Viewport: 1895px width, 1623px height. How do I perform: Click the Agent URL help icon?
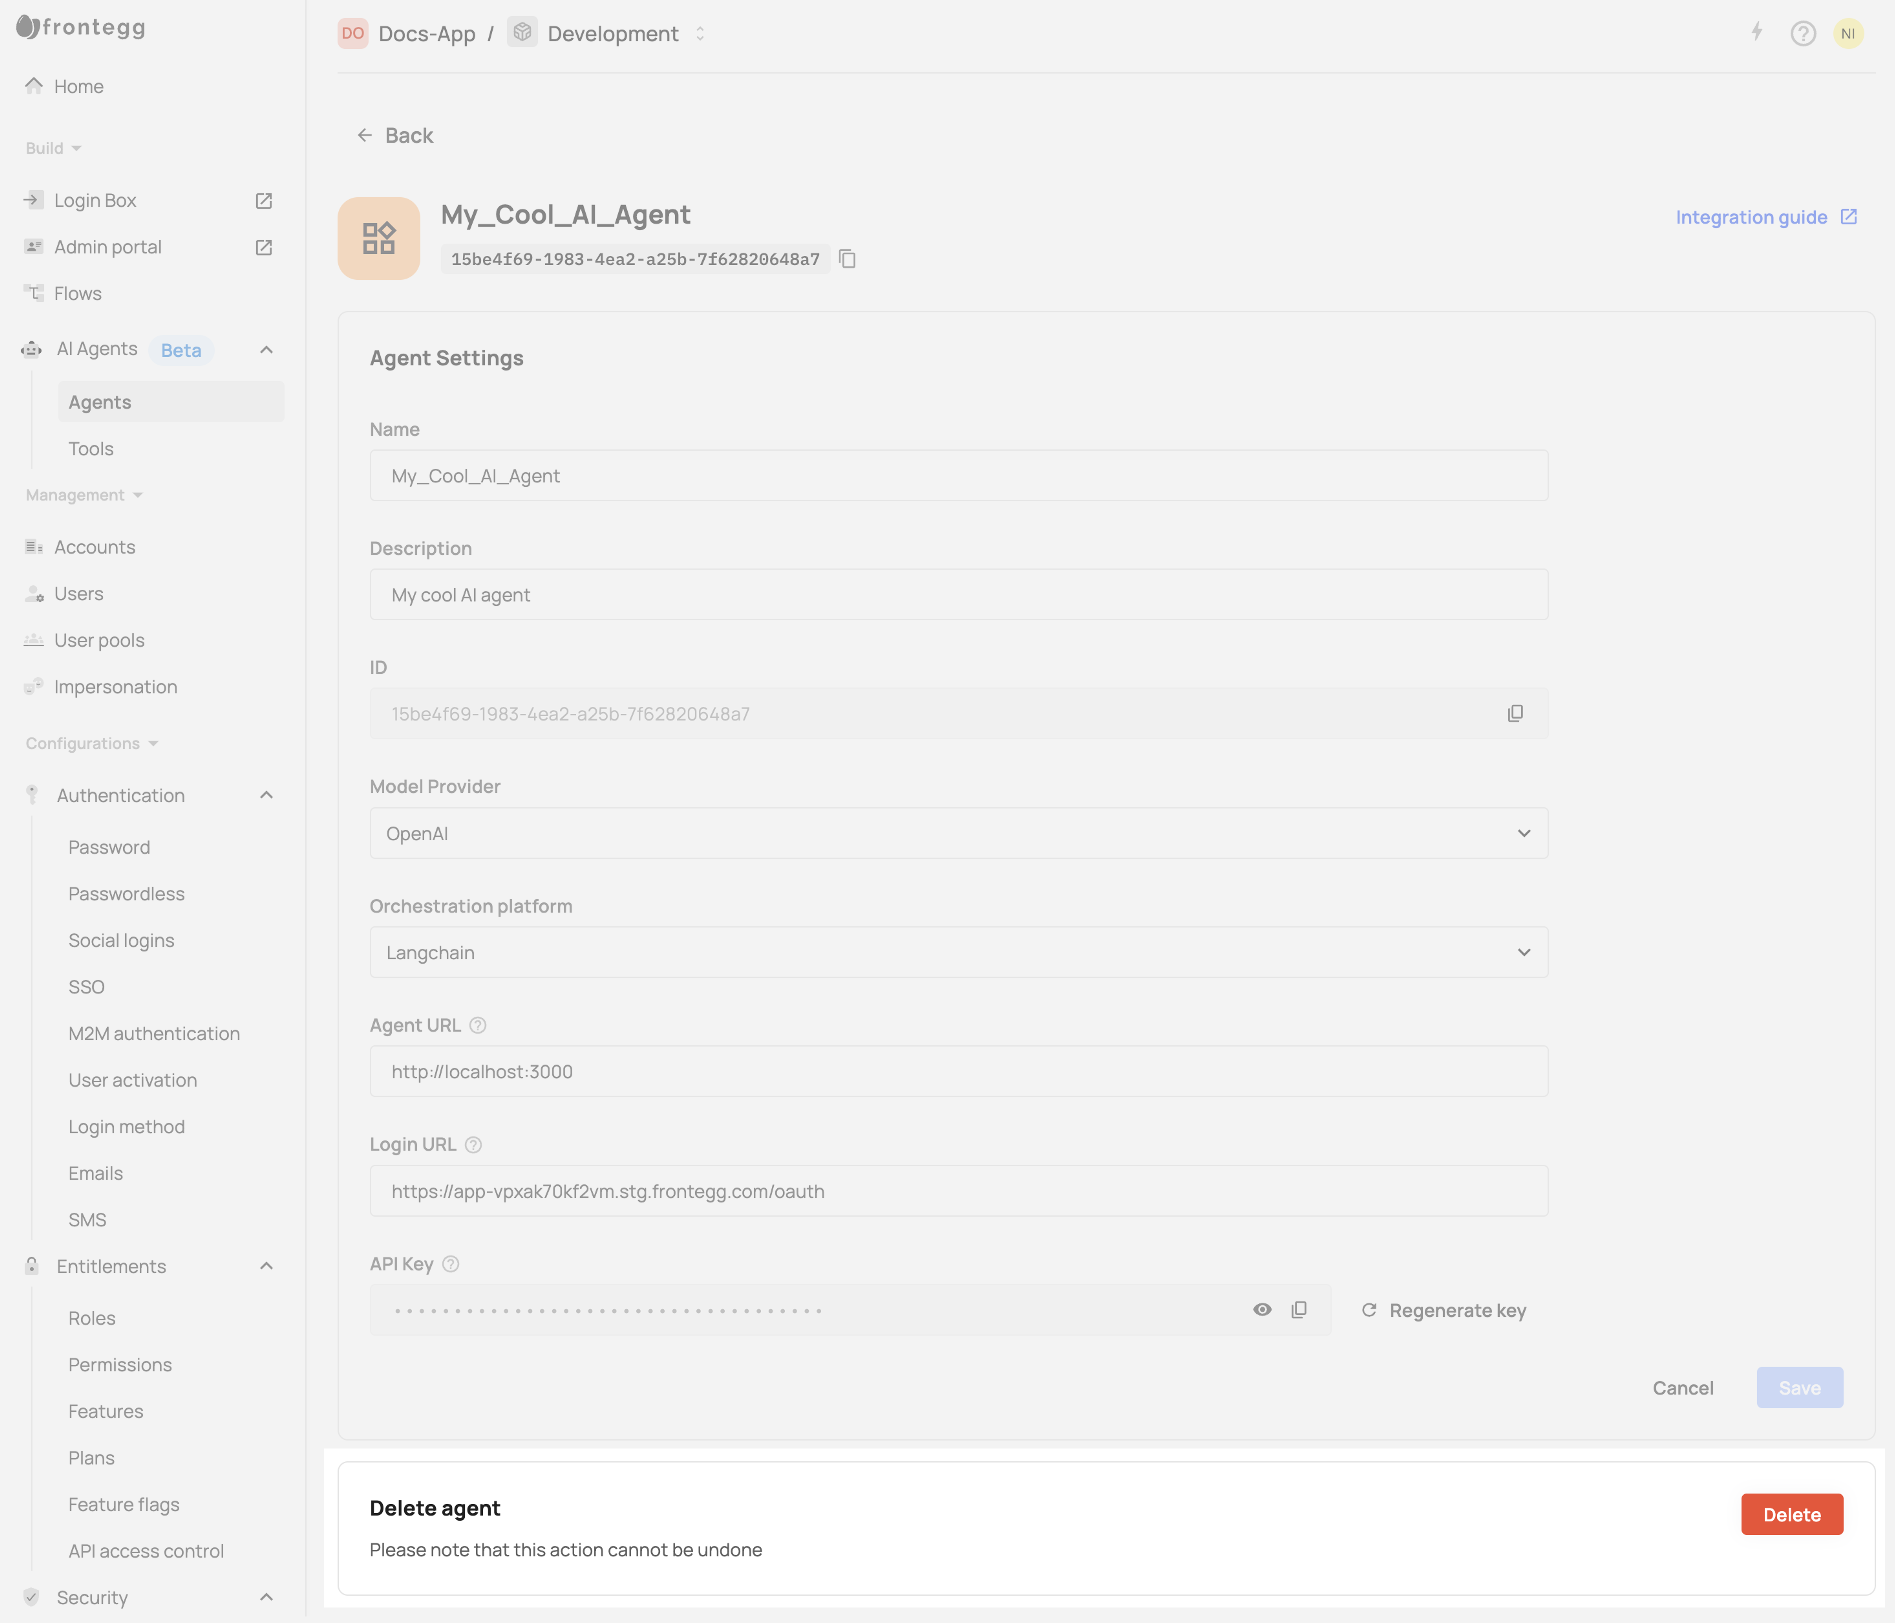478,1025
